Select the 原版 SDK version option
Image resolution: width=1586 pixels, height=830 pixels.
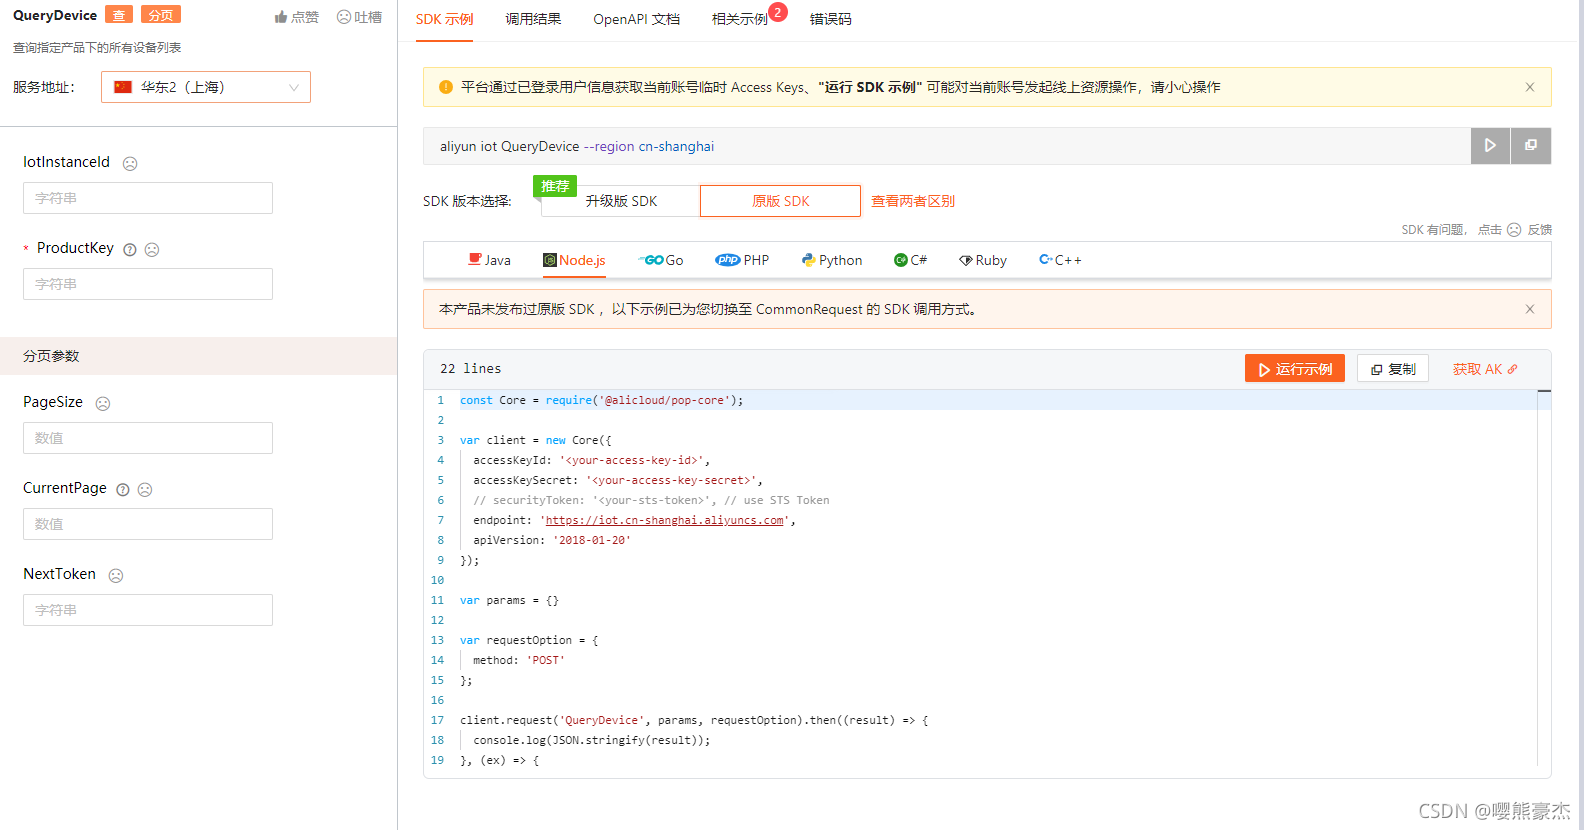click(780, 201)
